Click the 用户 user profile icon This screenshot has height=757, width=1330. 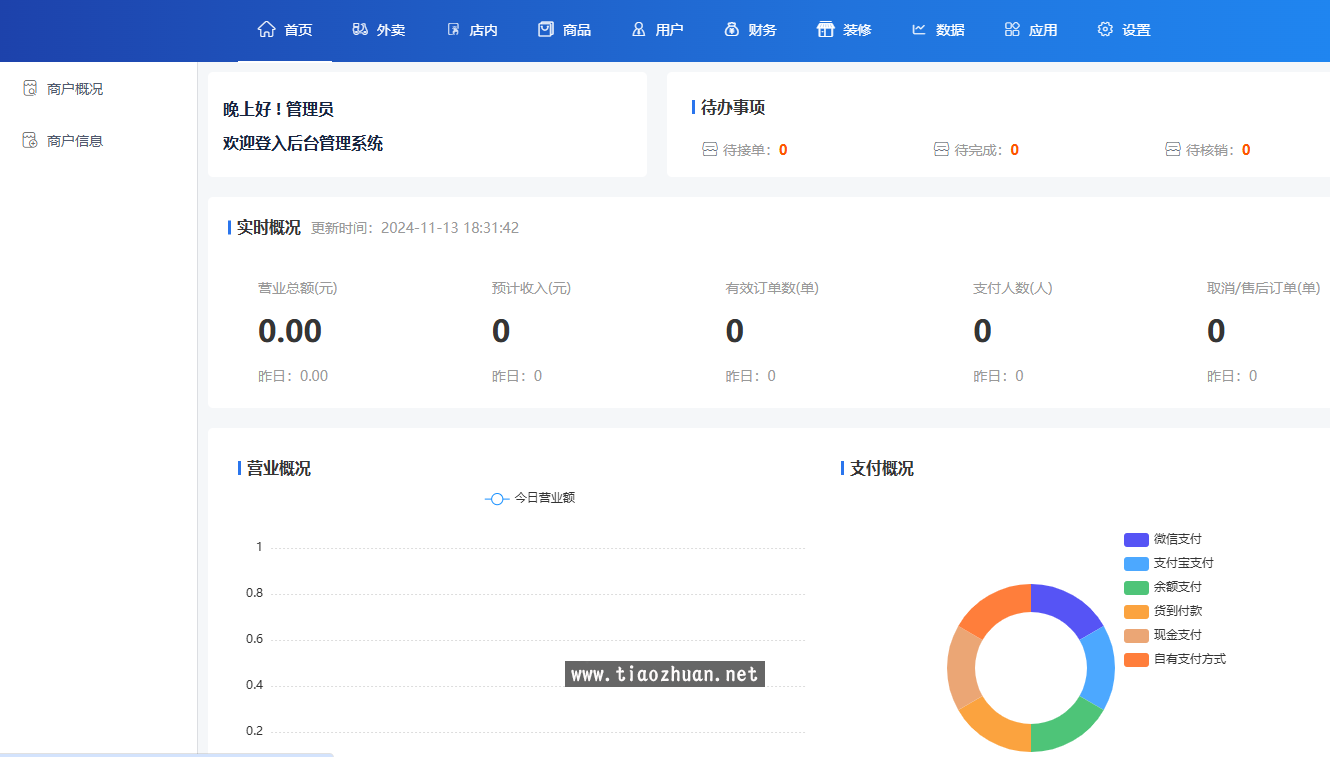639,29
